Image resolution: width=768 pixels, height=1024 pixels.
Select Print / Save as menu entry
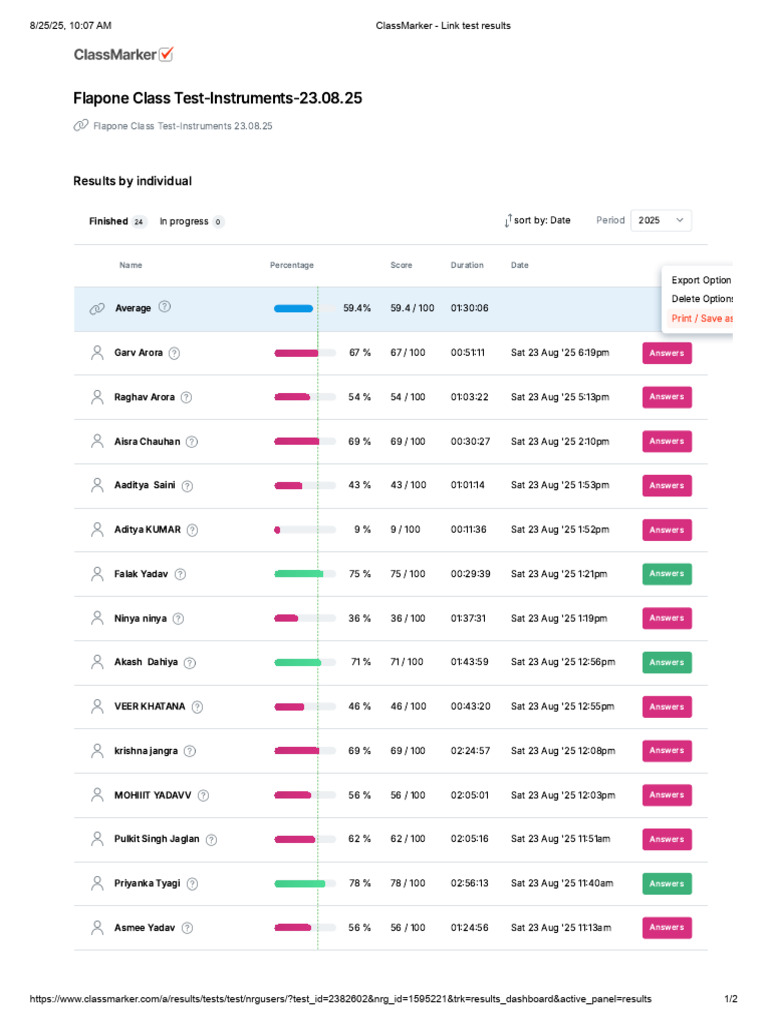click(702, 318)
